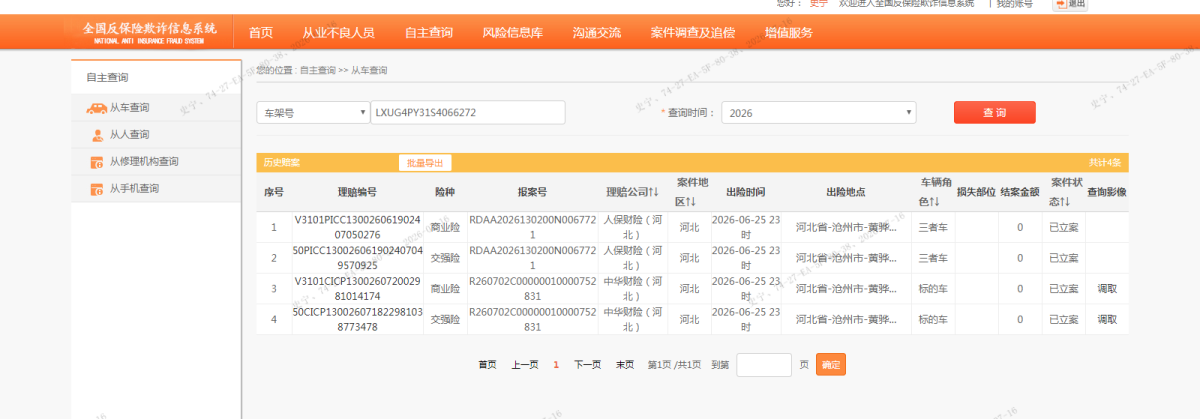Click the system logo 全国反保险欺诈信息系统
Screen dimensions: 1200x419
pyautogui.click(x=149, y=32)
